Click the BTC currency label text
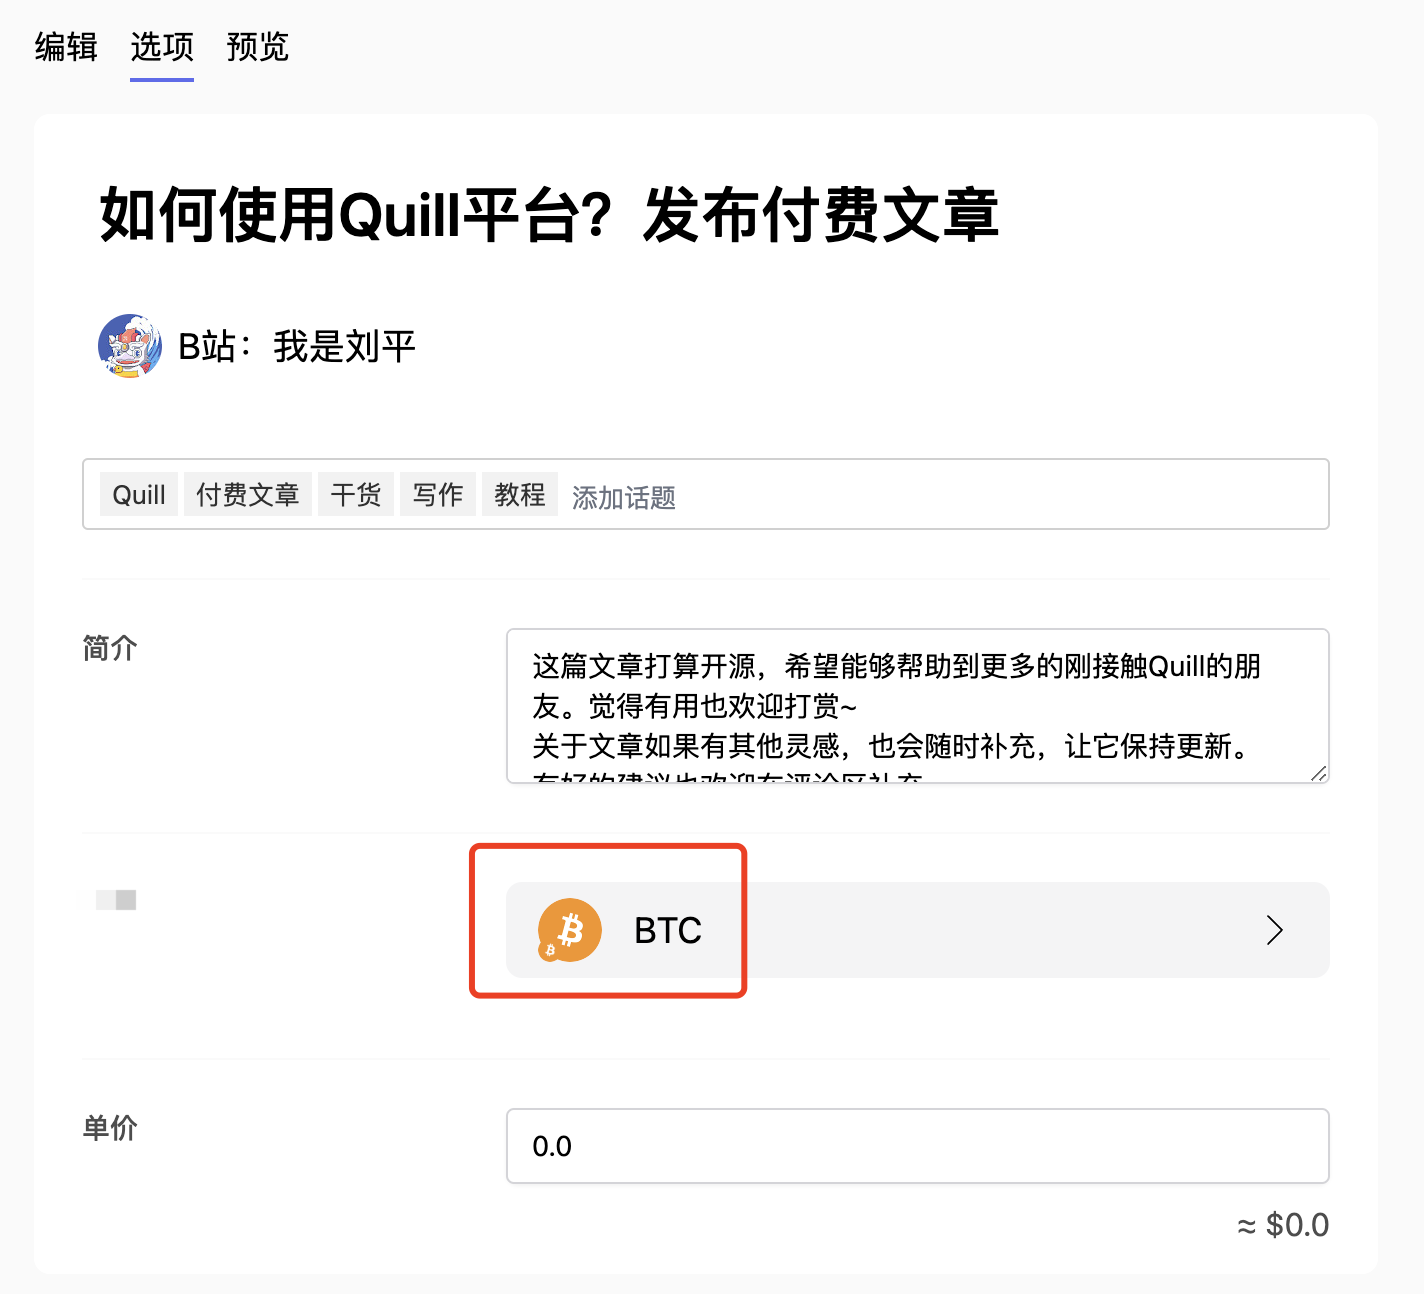This screenshot has width=1424, height=1294. click(668, 931)
